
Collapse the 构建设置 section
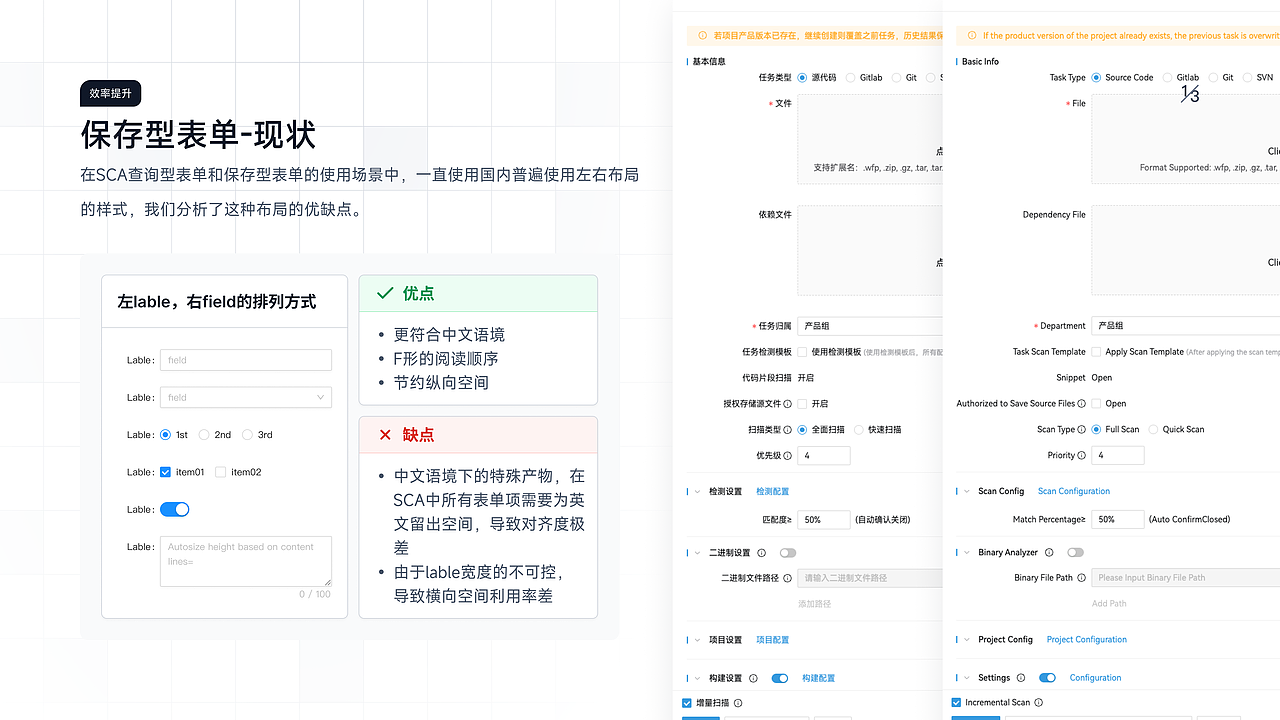click(697, 678)
